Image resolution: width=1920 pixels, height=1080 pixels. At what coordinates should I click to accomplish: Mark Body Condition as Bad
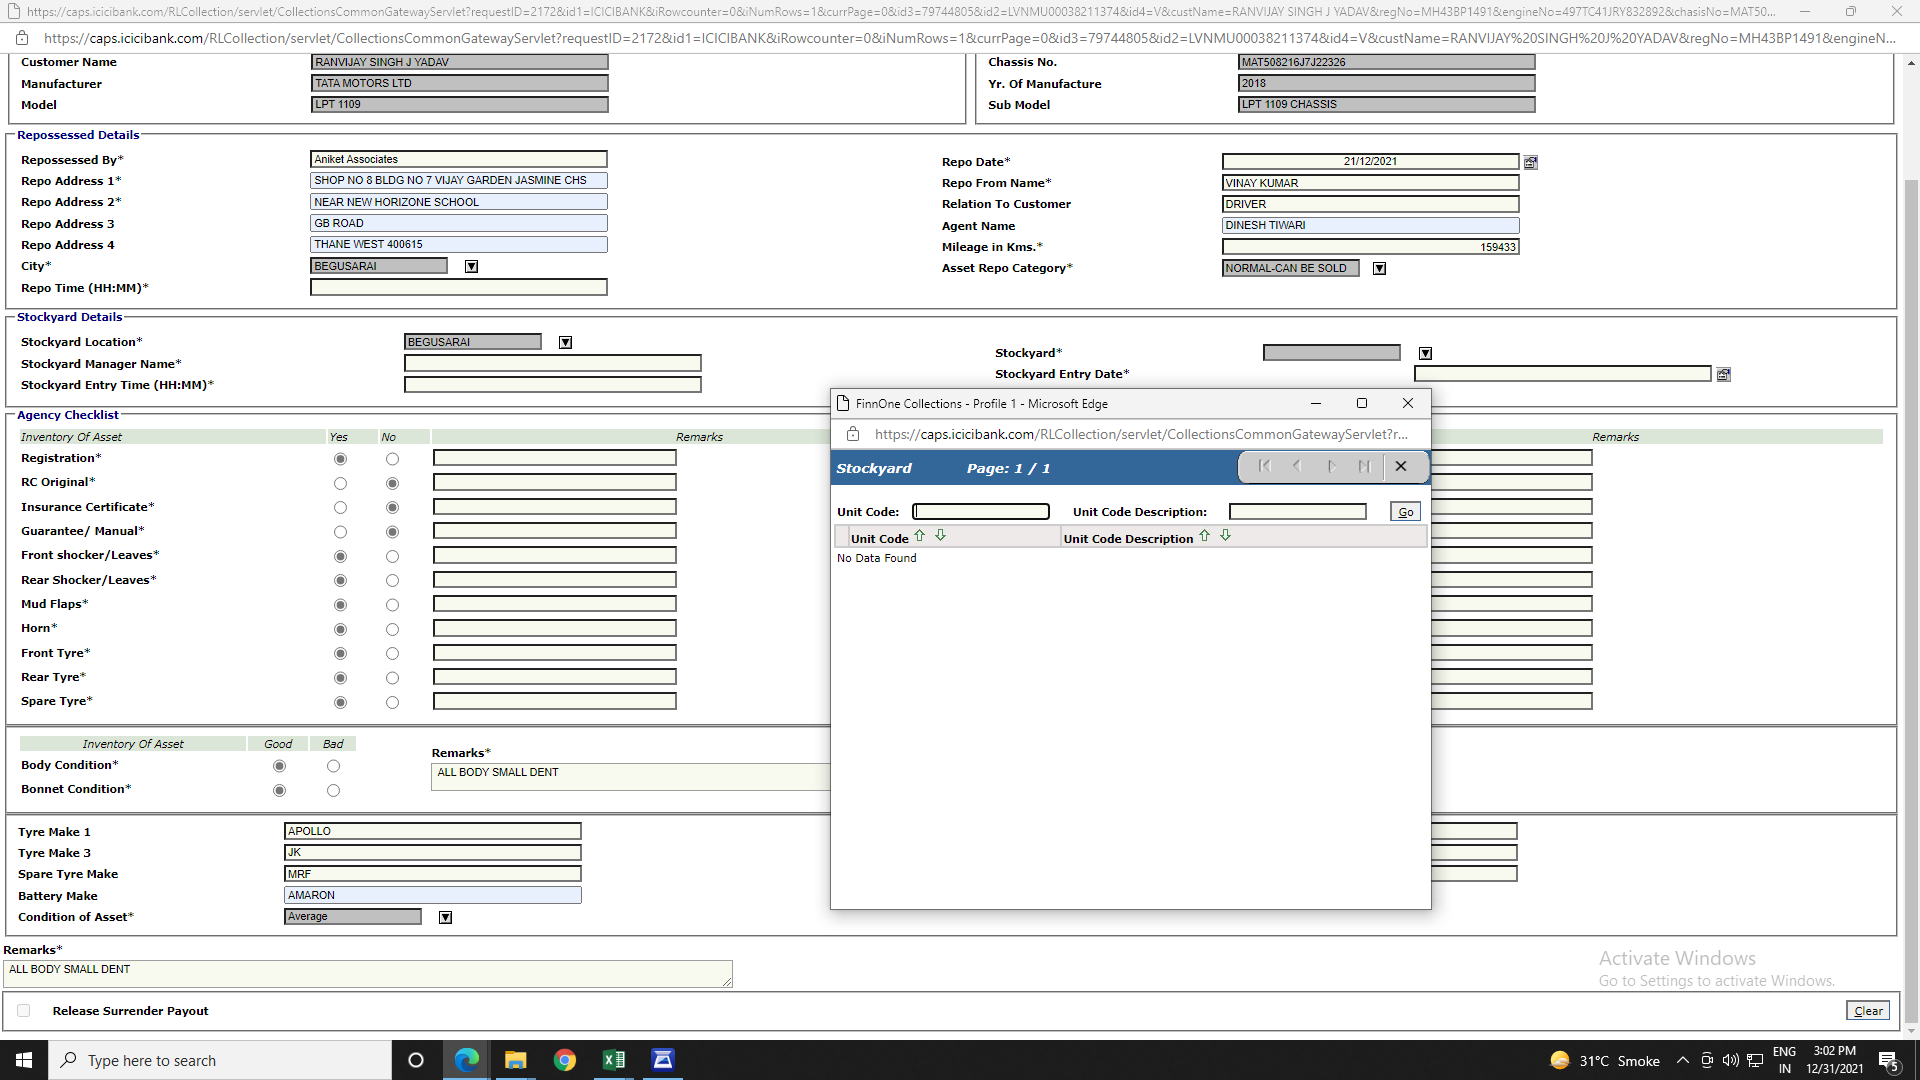point(333,766)
